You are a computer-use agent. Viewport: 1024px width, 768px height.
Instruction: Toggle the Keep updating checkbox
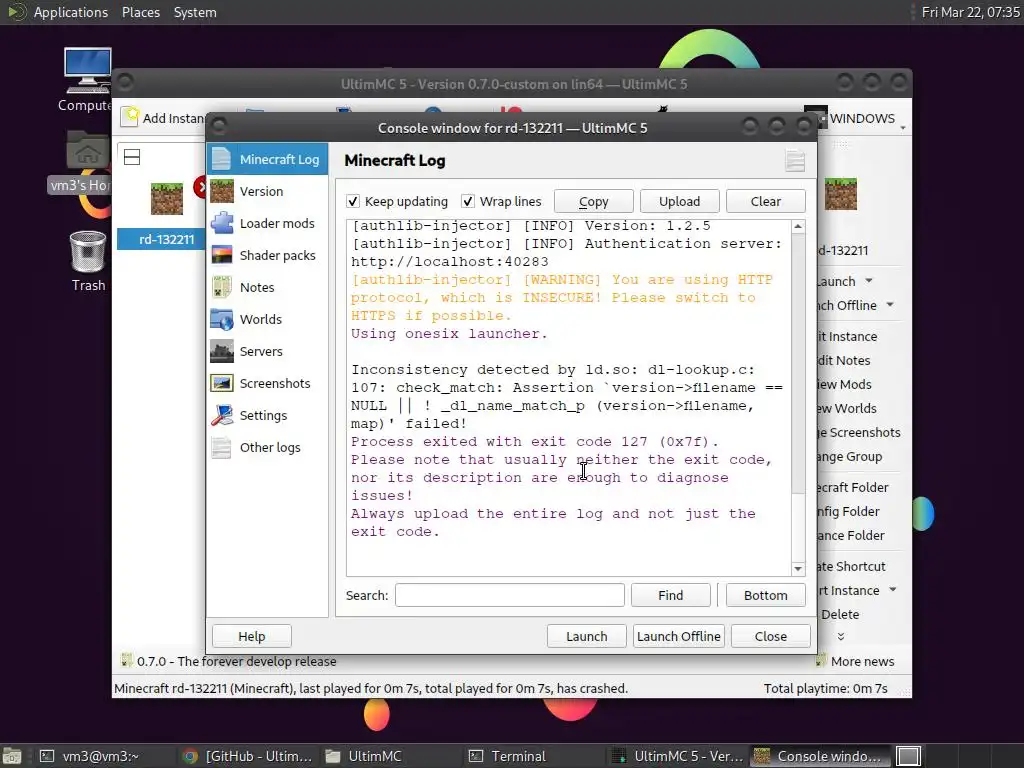353,201
